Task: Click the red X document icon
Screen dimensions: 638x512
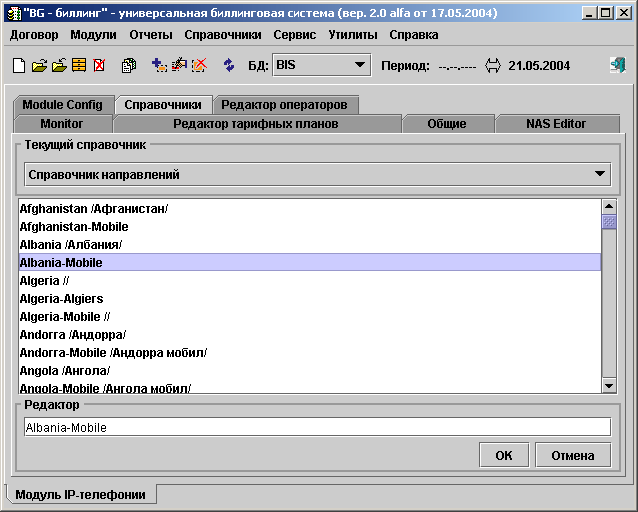Action: click(x=99, y=66)
